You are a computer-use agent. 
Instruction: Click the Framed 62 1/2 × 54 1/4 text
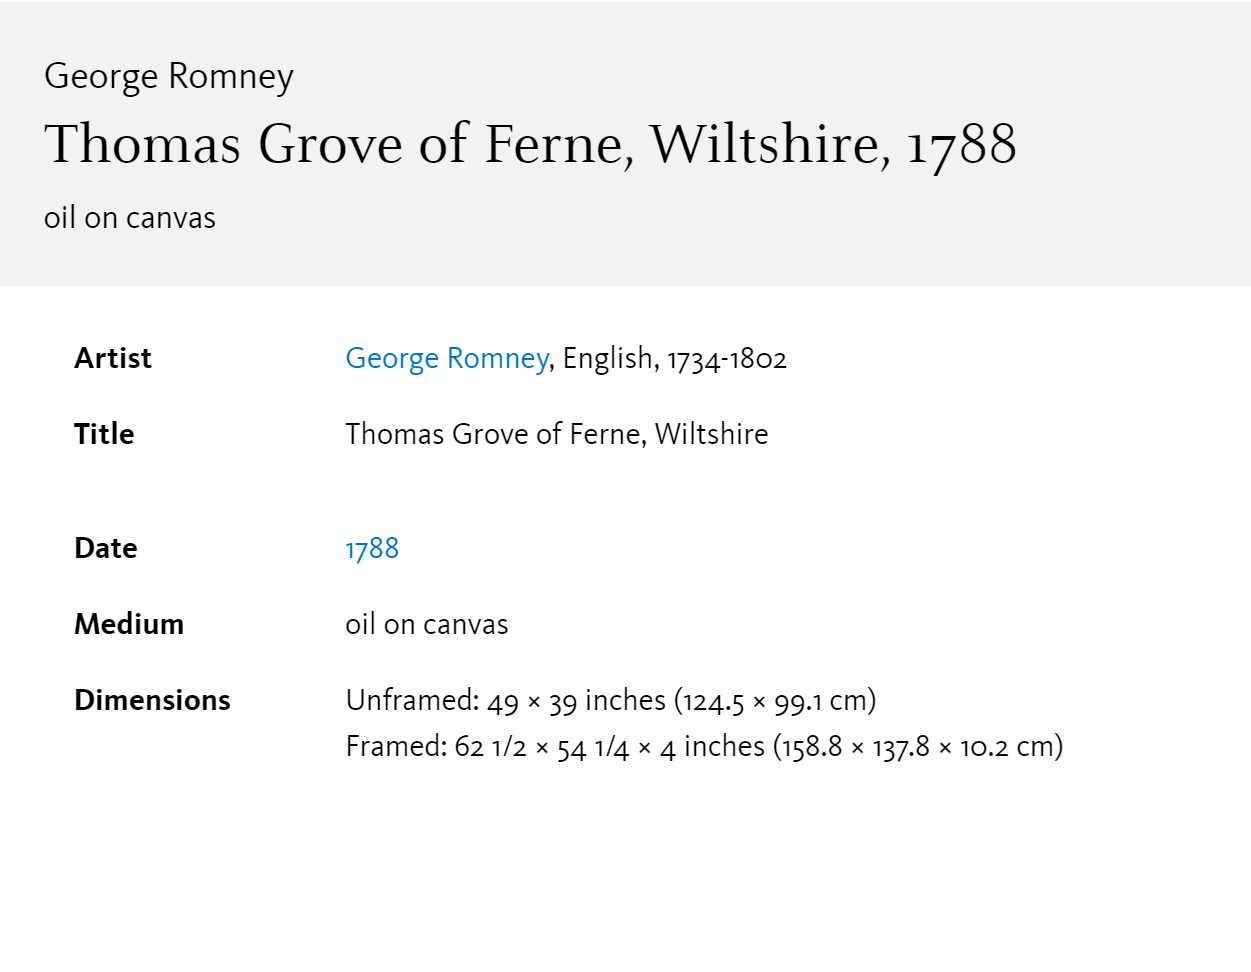[x=487, y=747]
